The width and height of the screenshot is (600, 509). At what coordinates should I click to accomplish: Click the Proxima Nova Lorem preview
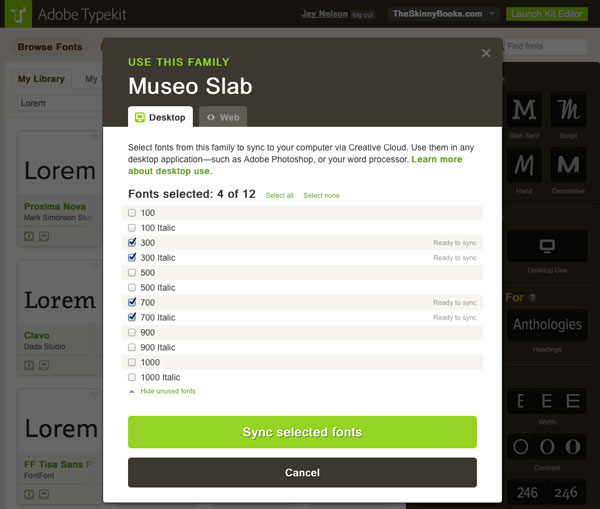pos(60,171)
